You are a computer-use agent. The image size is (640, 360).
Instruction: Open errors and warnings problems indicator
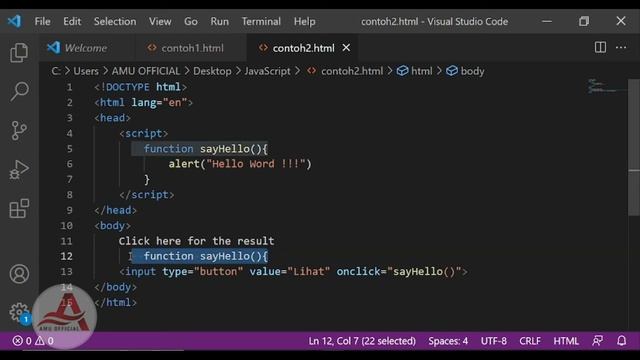[x=33, y=340]
